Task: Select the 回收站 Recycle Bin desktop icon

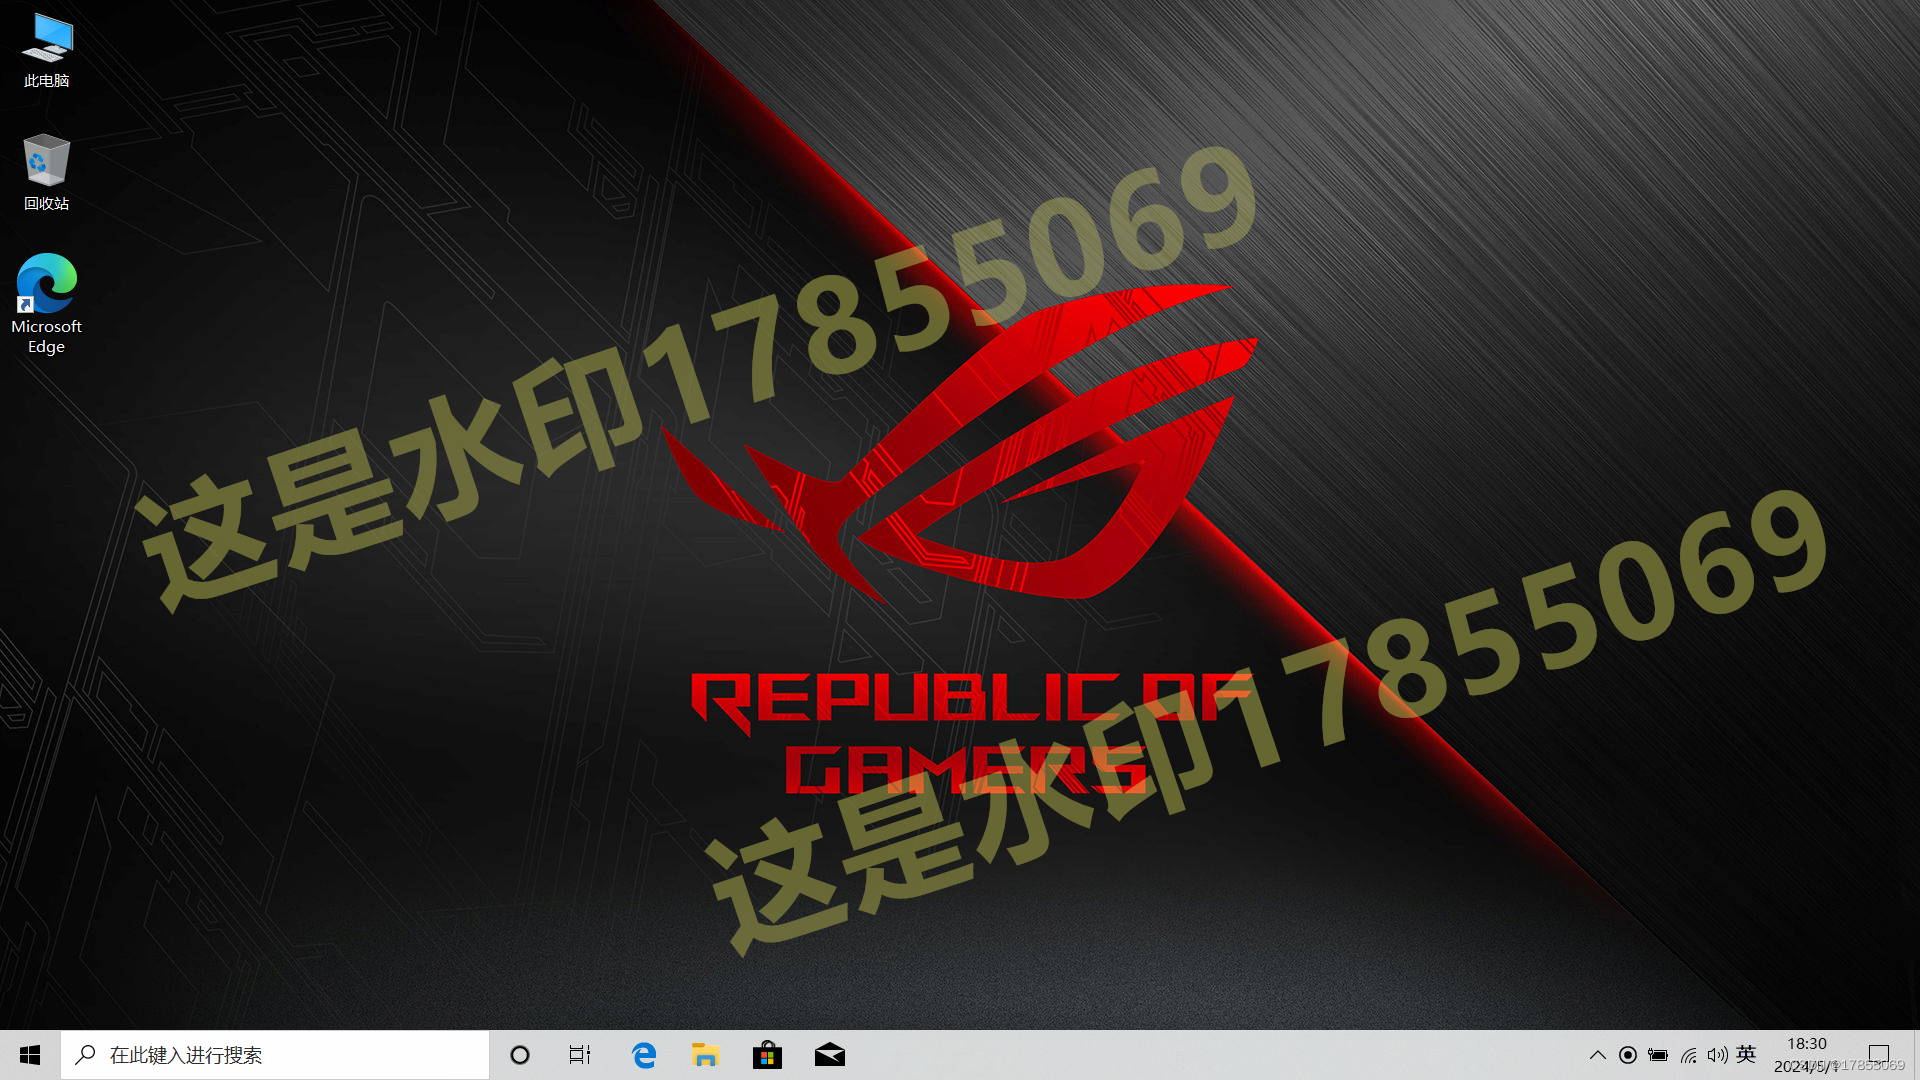Action: coord(46,172)
